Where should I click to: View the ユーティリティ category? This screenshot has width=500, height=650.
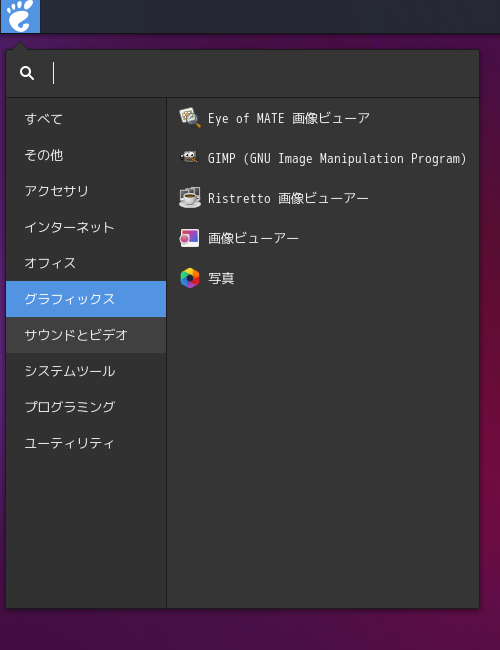point(86,443)
